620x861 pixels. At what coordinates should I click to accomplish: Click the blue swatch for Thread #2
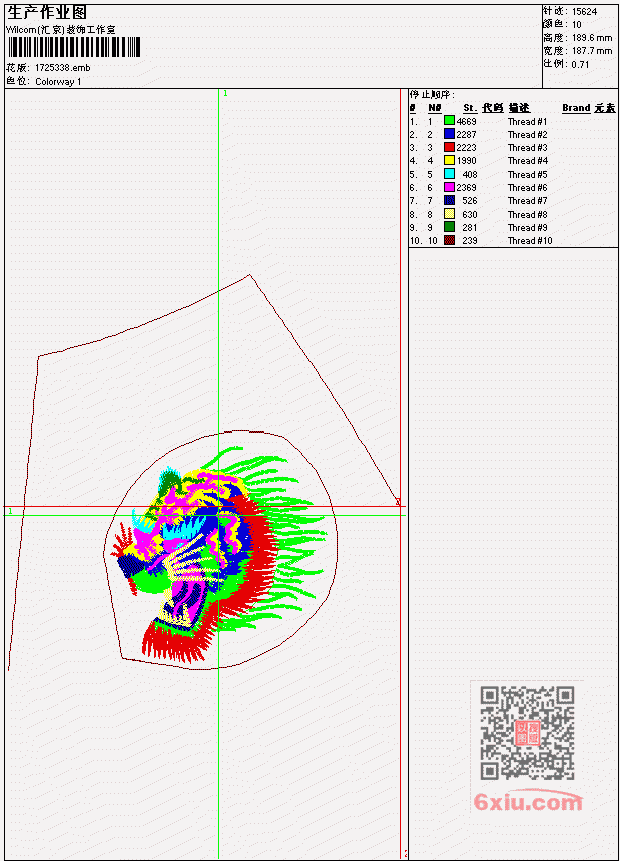pos(449,134)
